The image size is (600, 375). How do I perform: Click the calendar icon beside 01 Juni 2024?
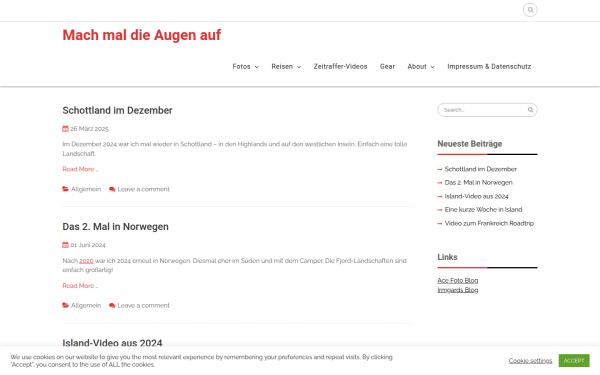click(x=65, y=245)
